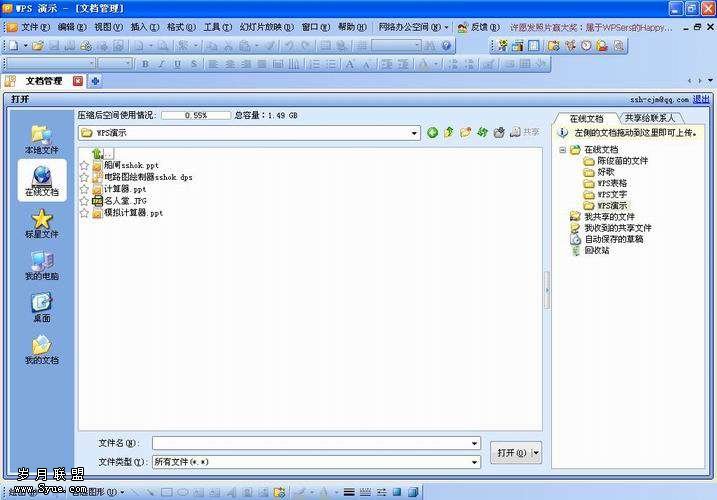Click the green back navigation button
Screen dimensions: 717x500
[x=432, y=133]
